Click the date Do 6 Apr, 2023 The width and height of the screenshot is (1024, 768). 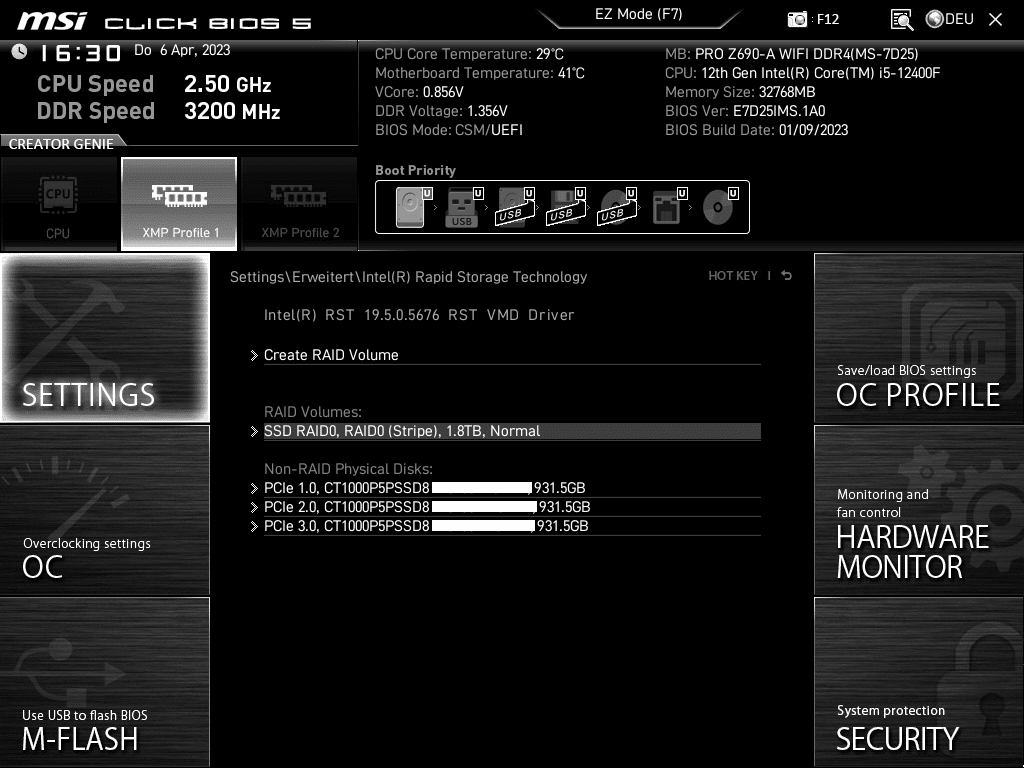coord(182,50)
